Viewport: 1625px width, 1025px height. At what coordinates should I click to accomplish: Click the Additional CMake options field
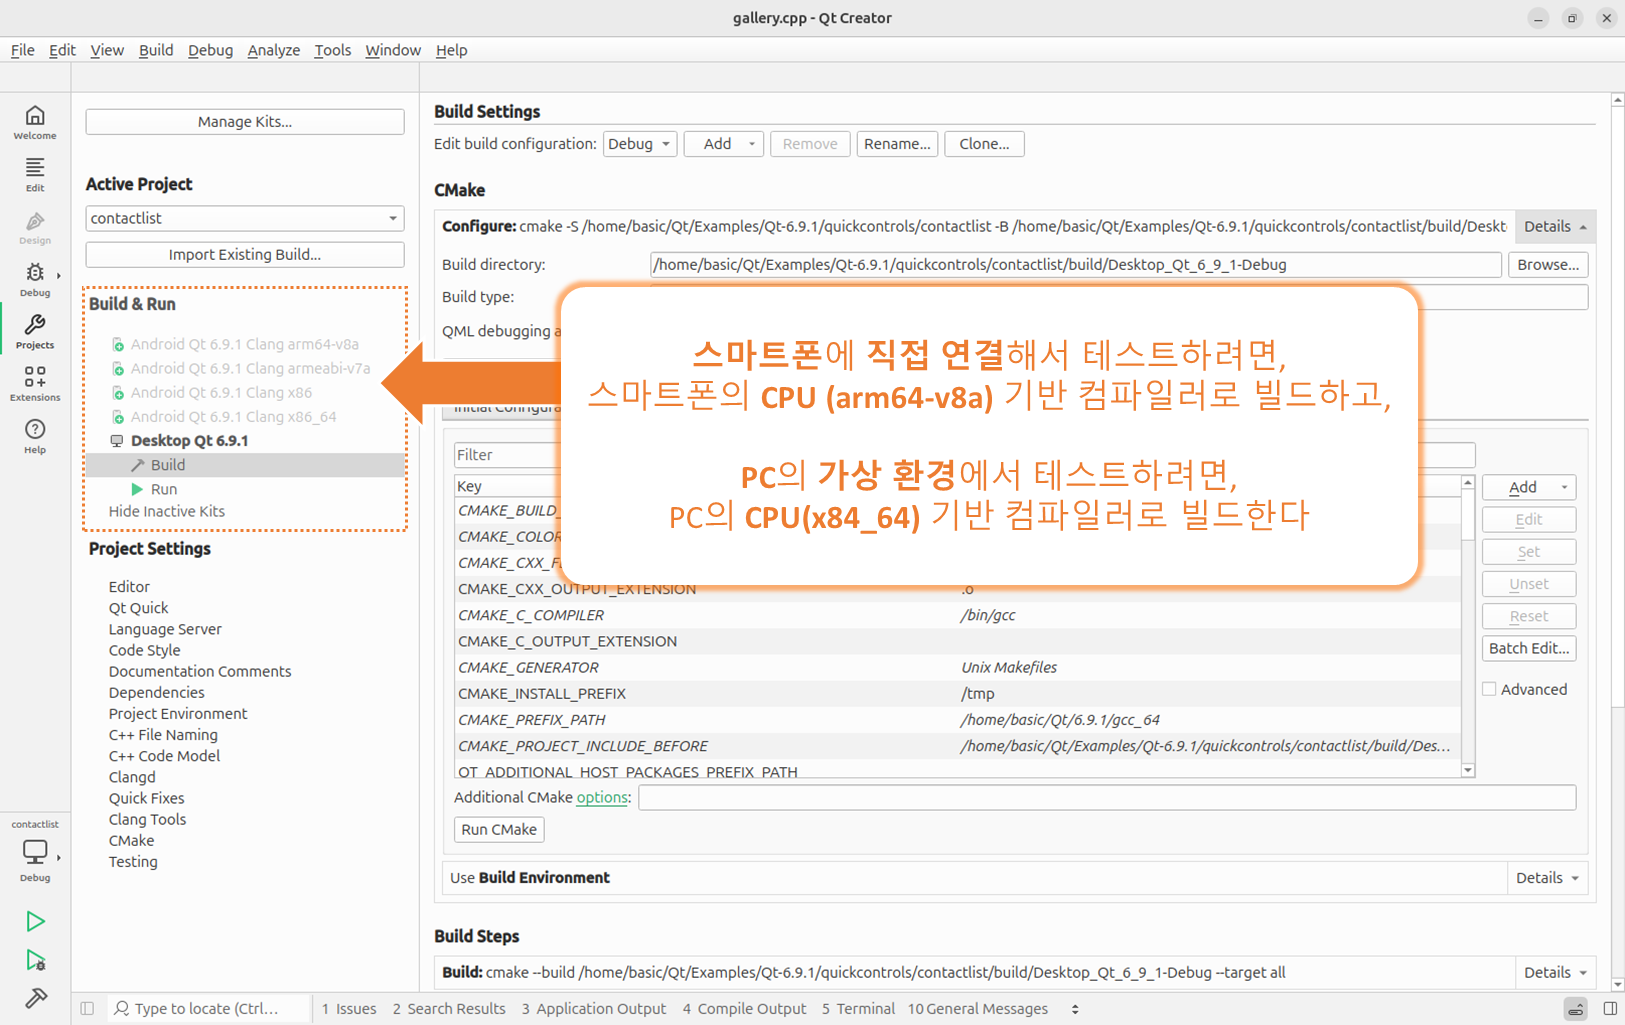[1107, 797]
